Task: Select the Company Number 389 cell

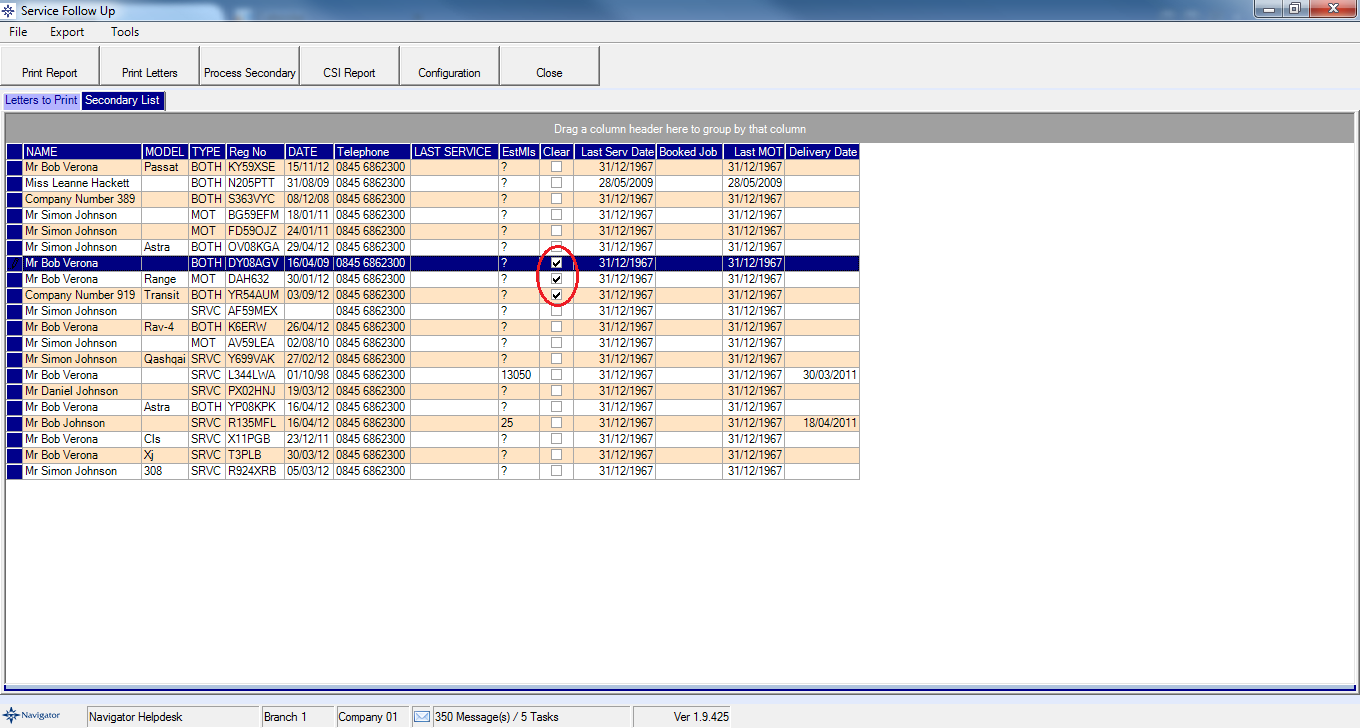Action: 82,199
